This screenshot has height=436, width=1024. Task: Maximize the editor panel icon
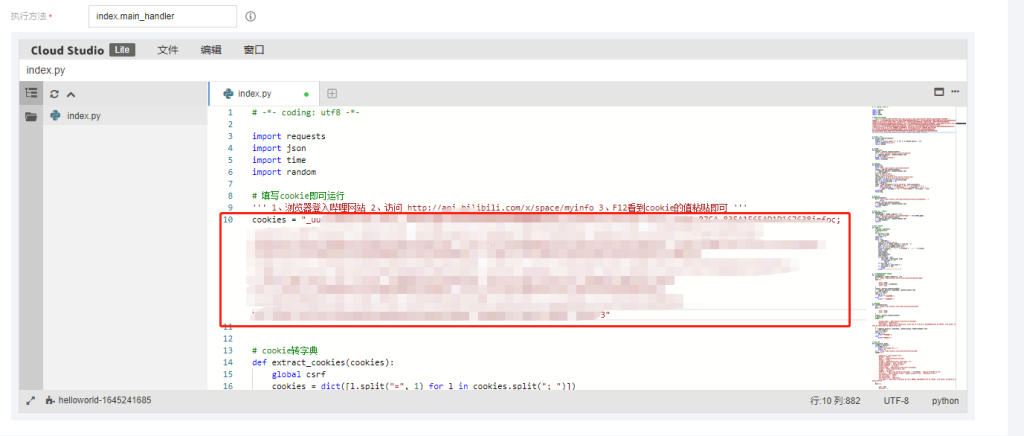coord(939,92)
